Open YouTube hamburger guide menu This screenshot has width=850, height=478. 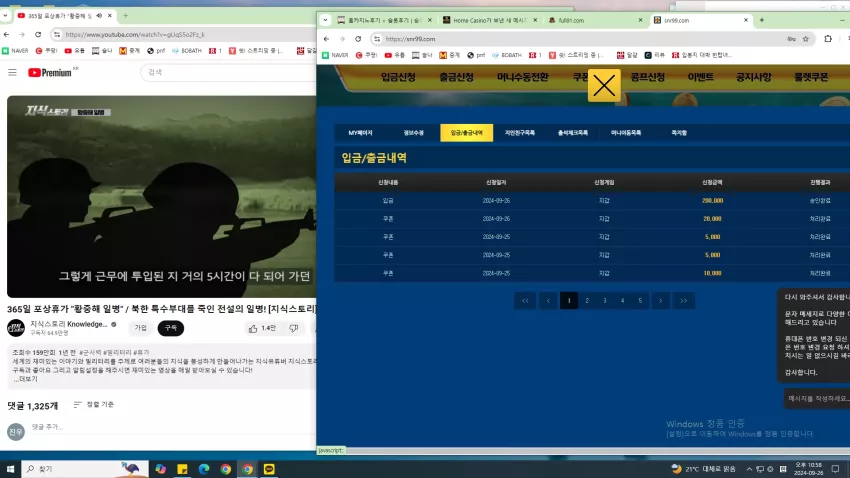click(x=12, y=72)
